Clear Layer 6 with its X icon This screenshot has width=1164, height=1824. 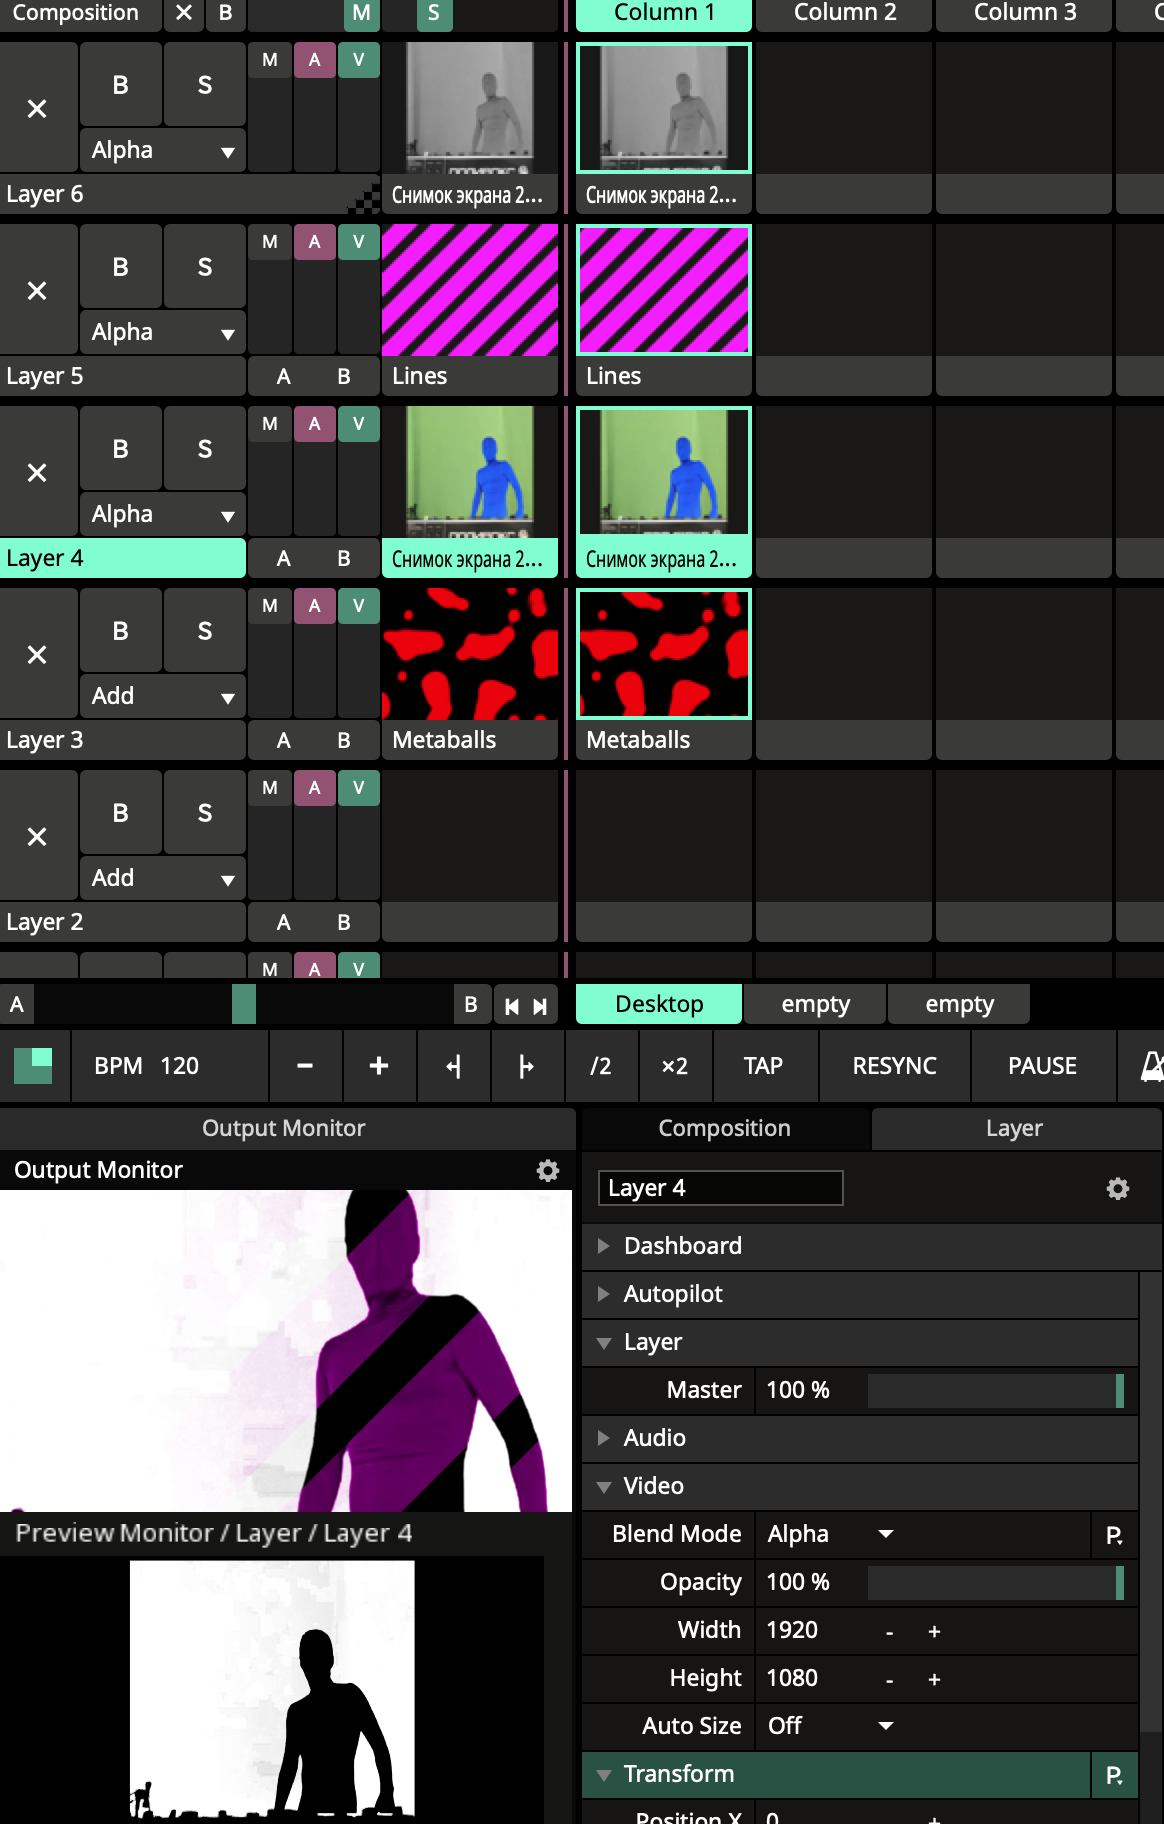click(37, 109)
